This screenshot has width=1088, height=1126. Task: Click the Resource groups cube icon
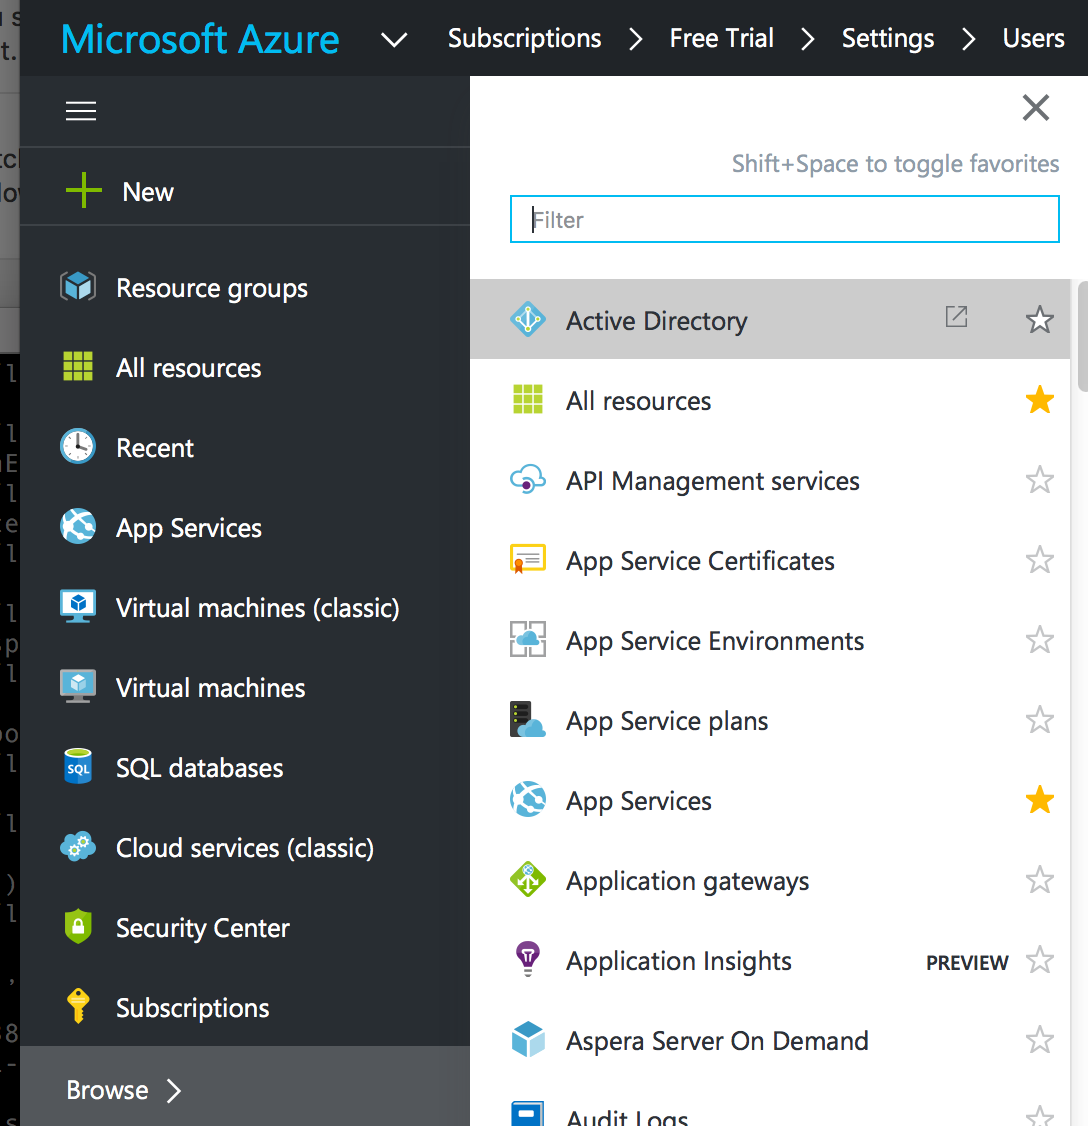pyautogui.click(x=78, y=288)
